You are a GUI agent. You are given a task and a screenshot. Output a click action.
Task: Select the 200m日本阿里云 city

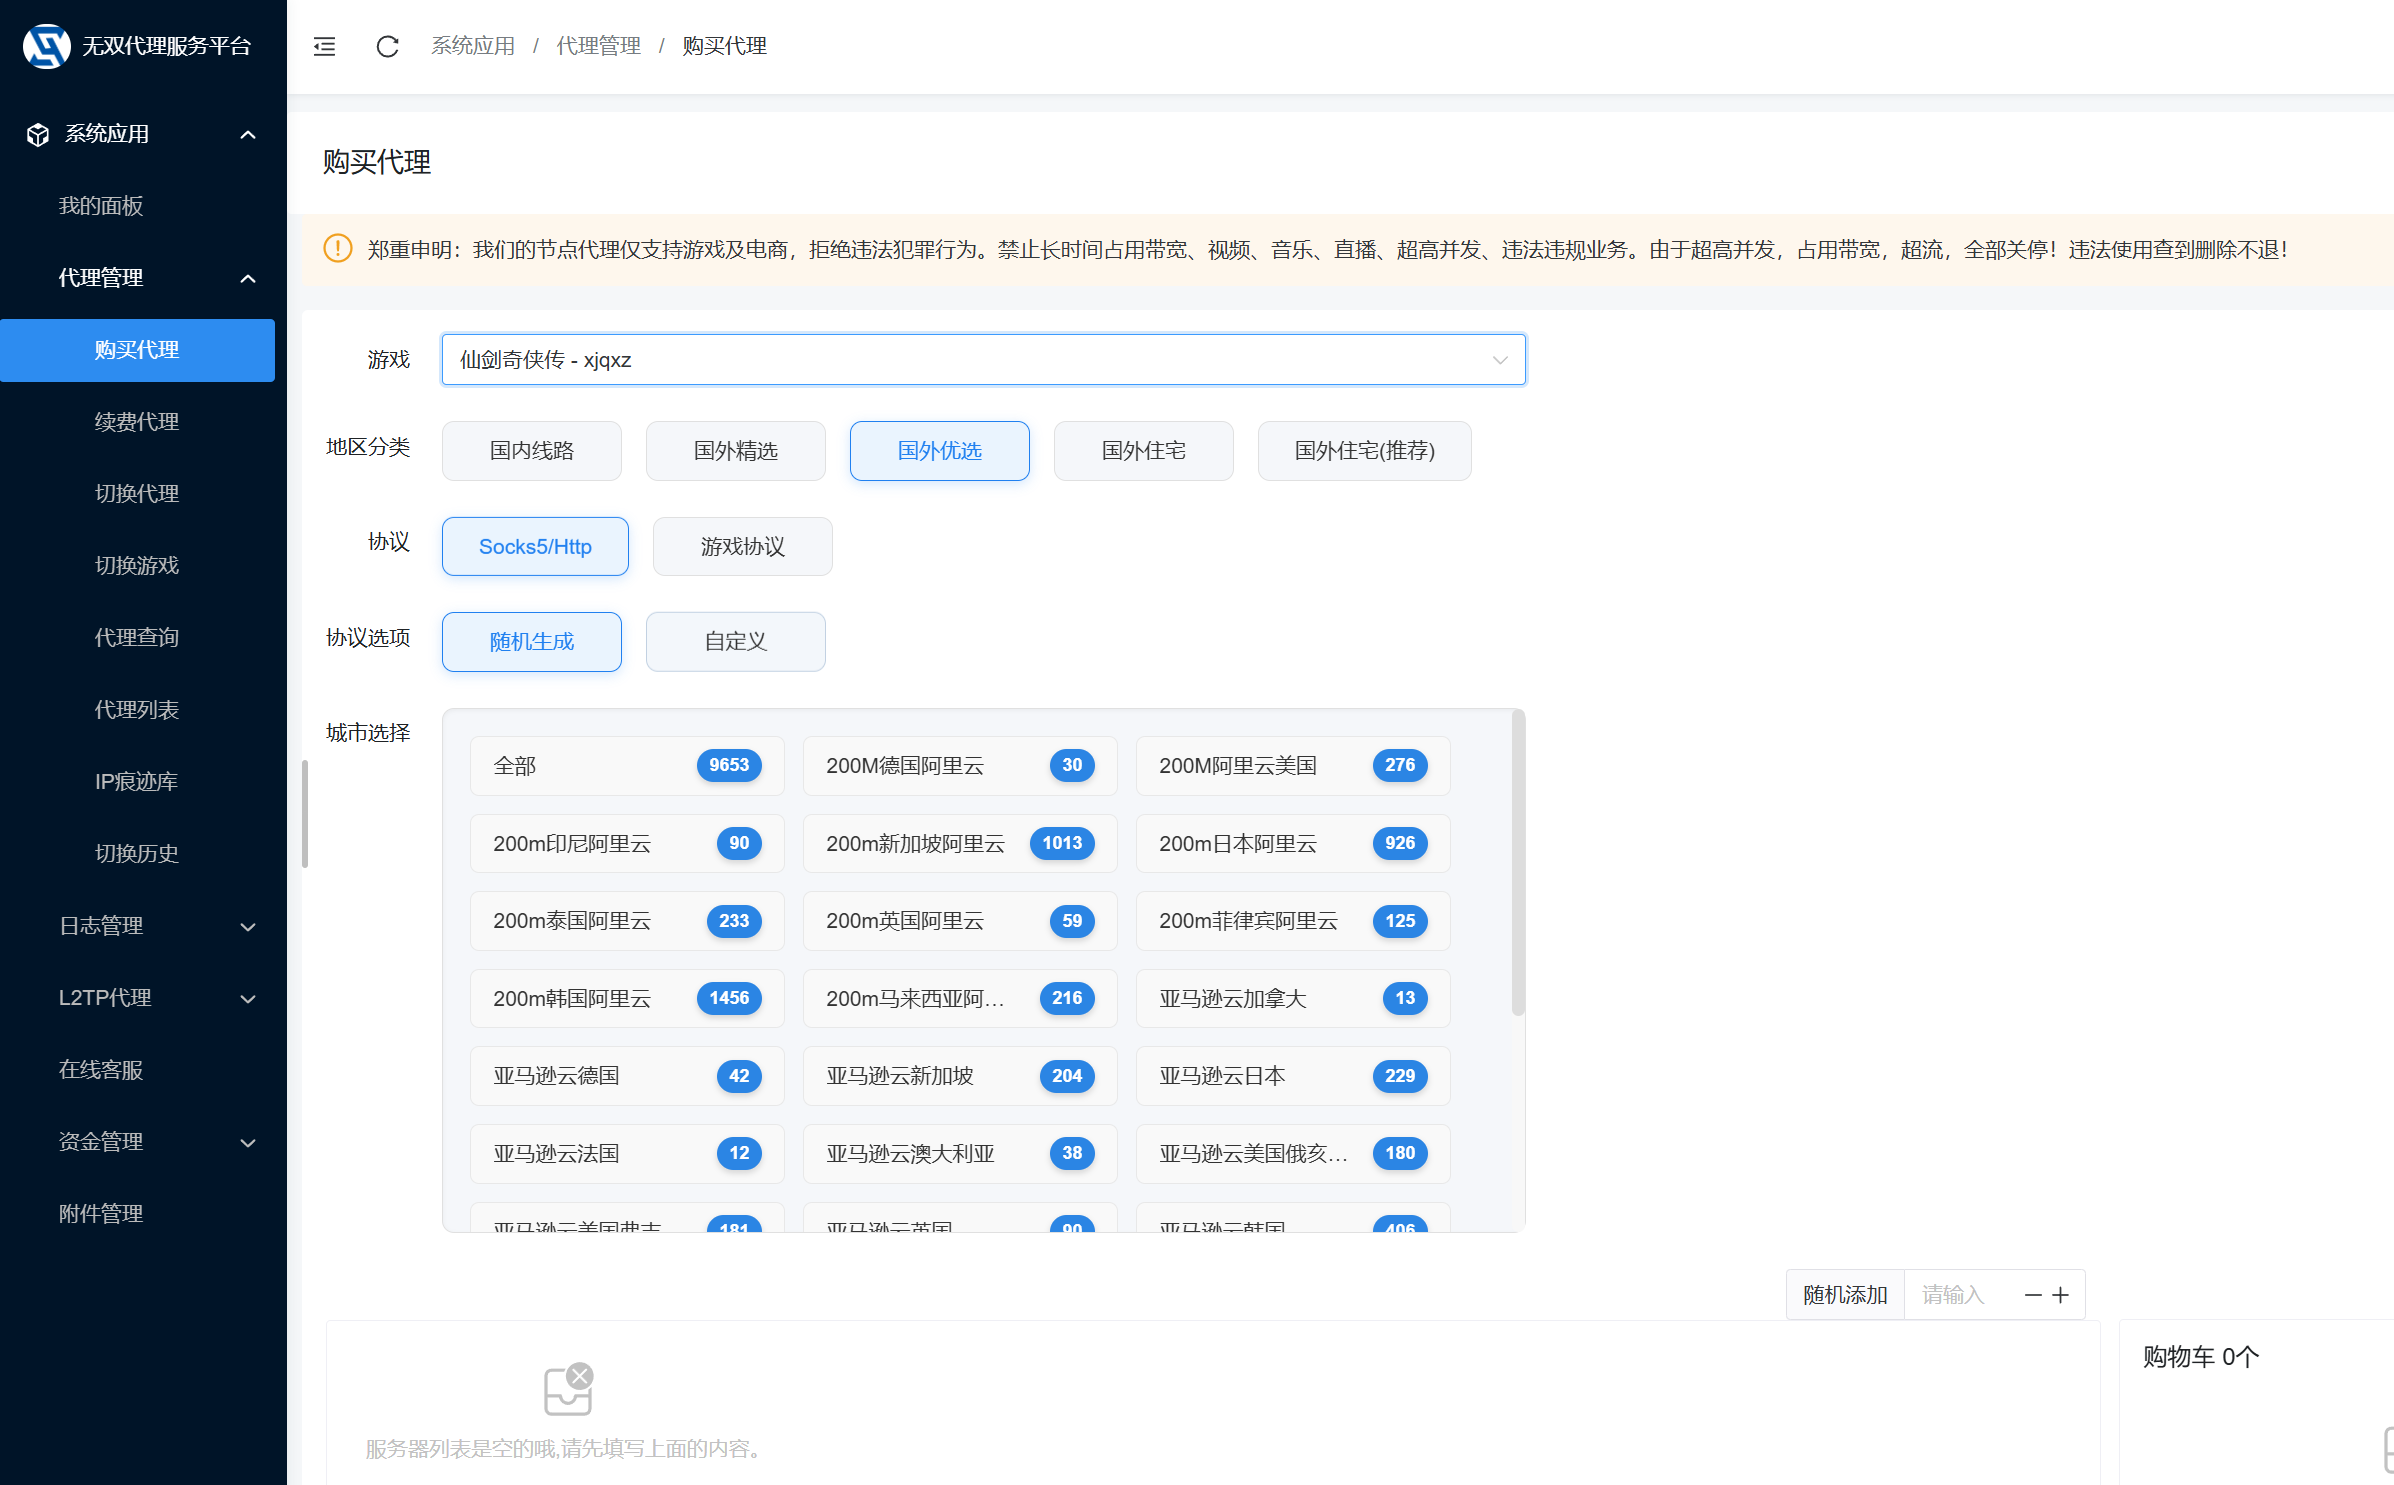[x=1292, y=843]
